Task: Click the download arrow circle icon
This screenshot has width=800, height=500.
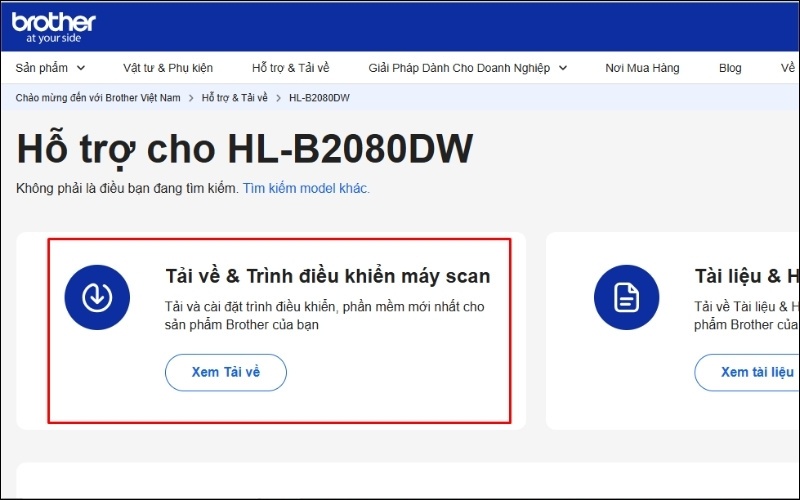Action: coord(97,297)
